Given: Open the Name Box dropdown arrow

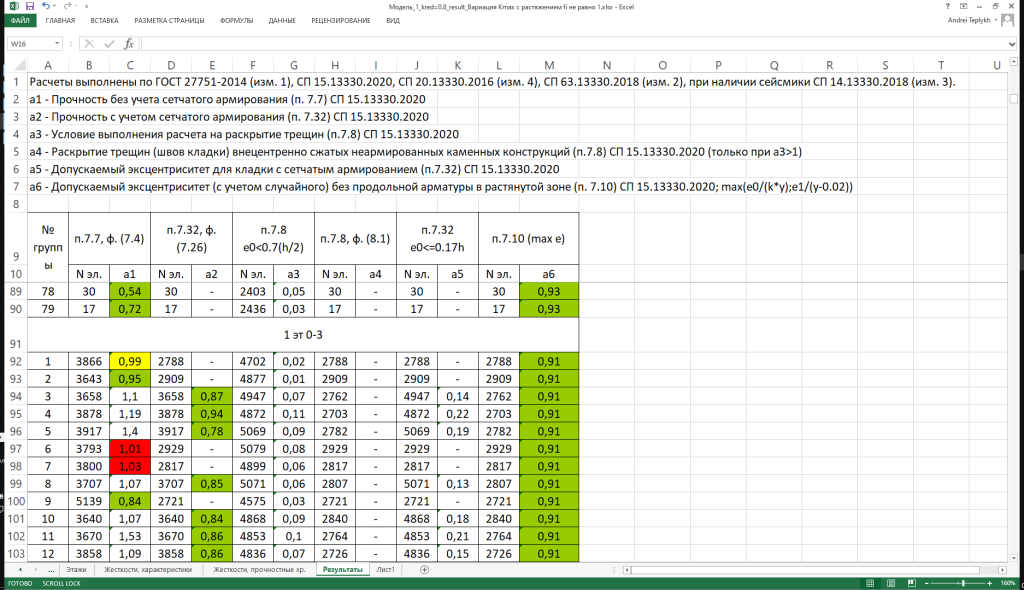Looking at the screenshot, I should click(57, 44).
